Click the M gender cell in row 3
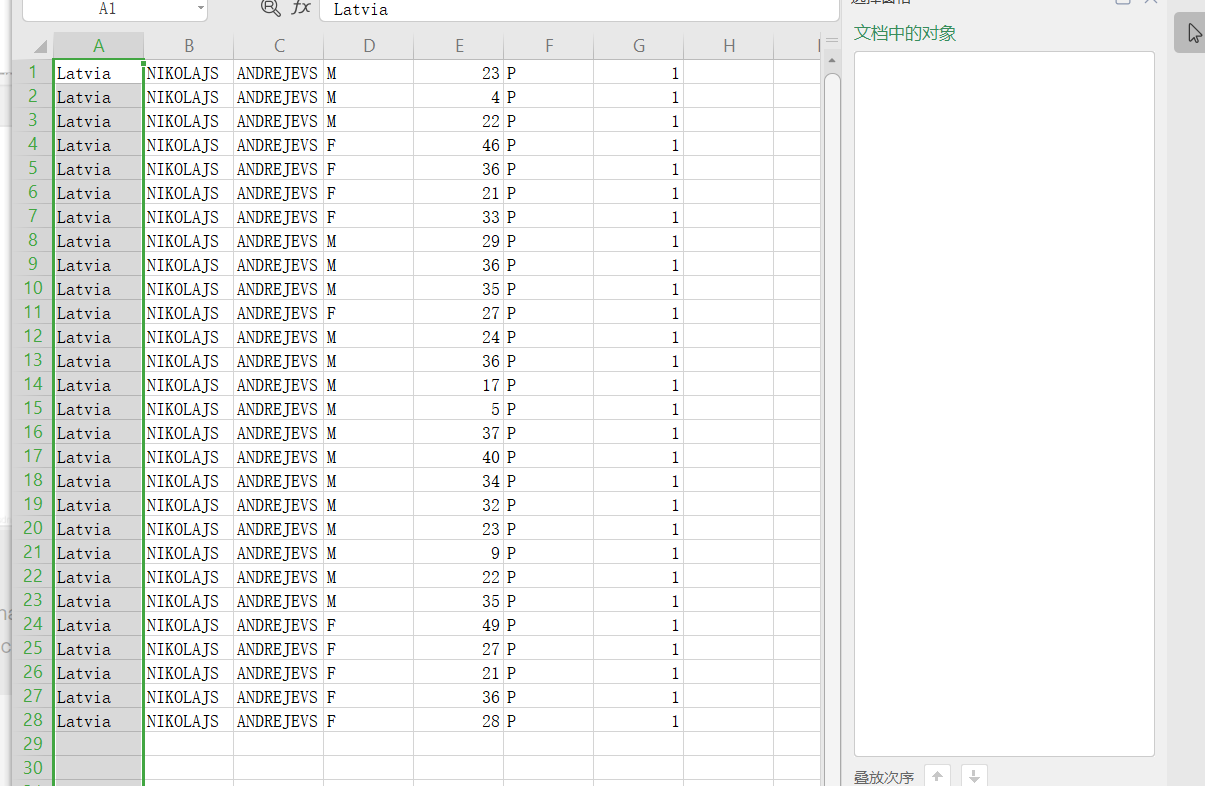This screenshot has width=1205, height=786. click(x=369, y=121)
